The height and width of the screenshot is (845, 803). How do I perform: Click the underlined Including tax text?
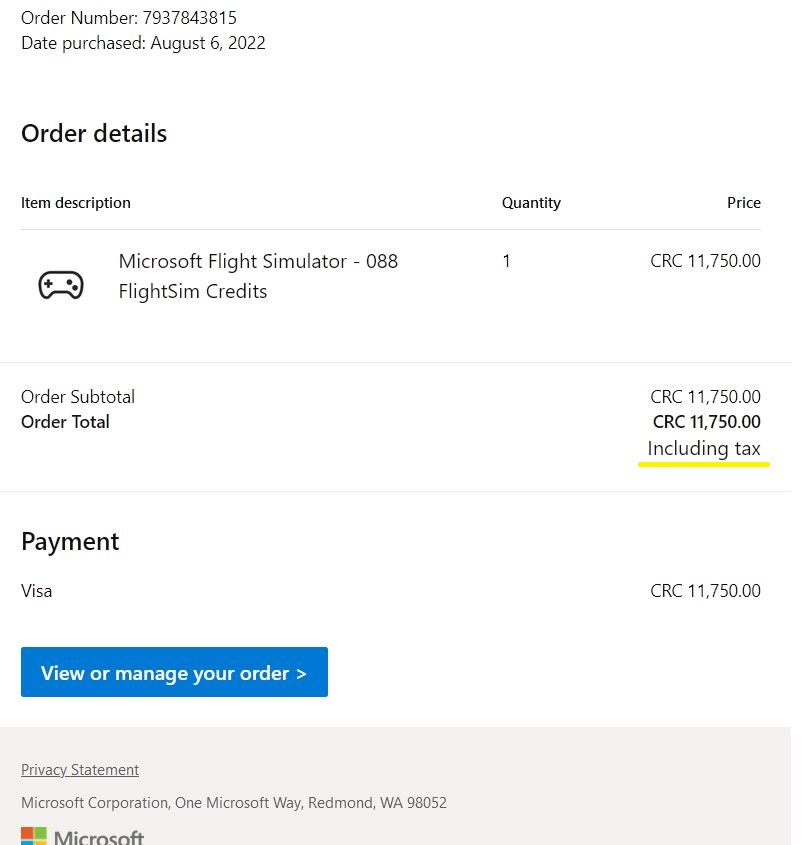click(x=704, y=448)
